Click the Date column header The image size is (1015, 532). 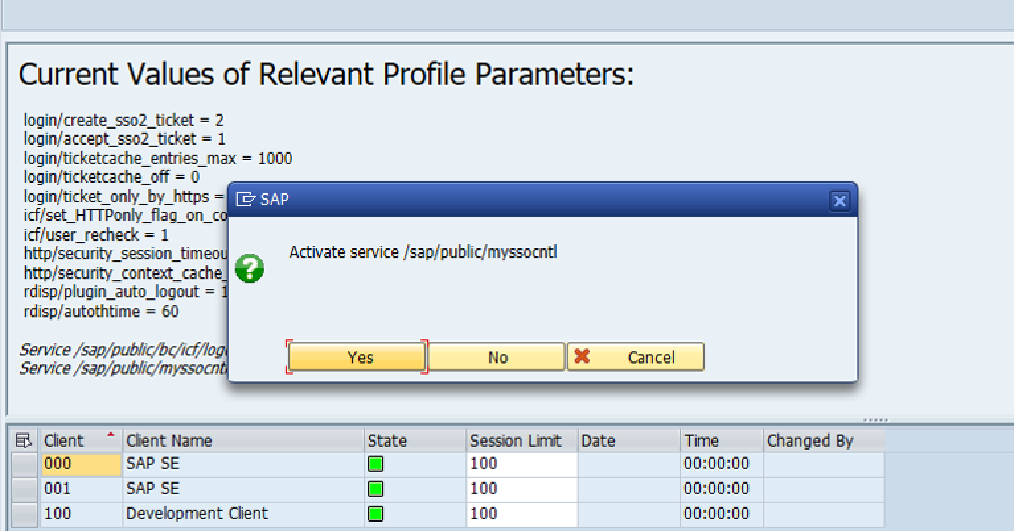629,441
